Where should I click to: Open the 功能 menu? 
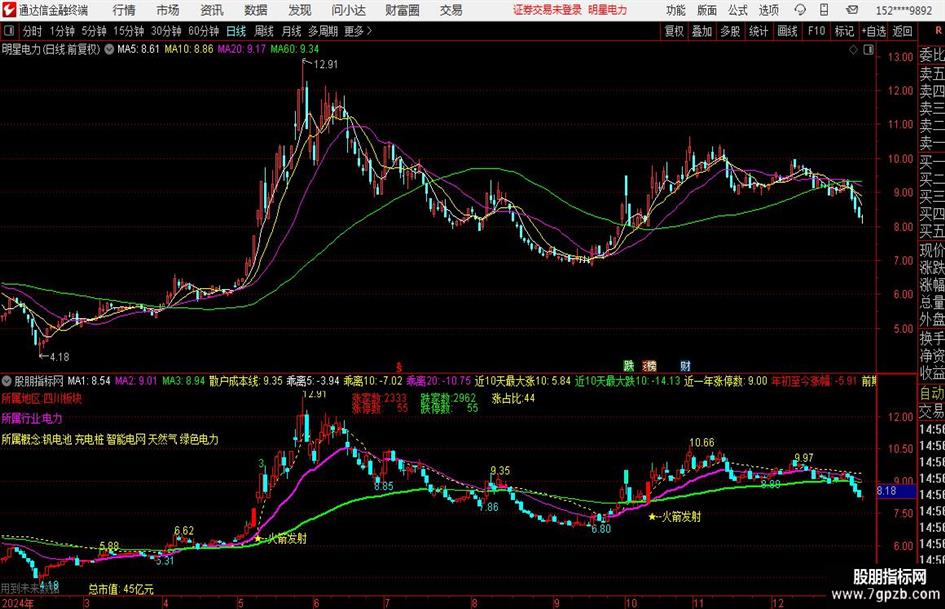point(676,10)
